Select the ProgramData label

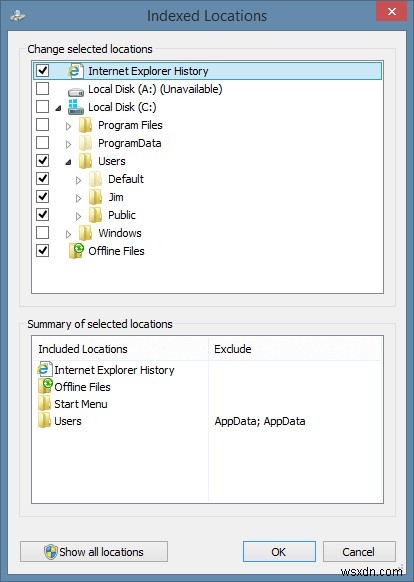point(130,143)
